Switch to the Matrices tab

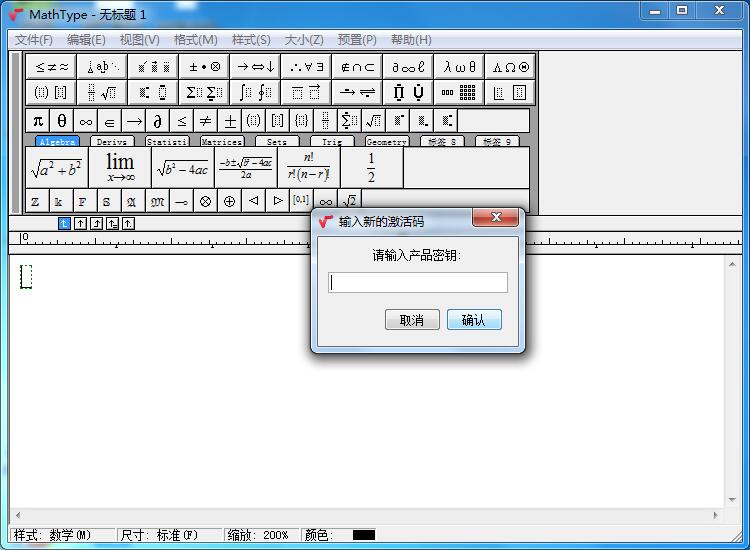[222, 142]
